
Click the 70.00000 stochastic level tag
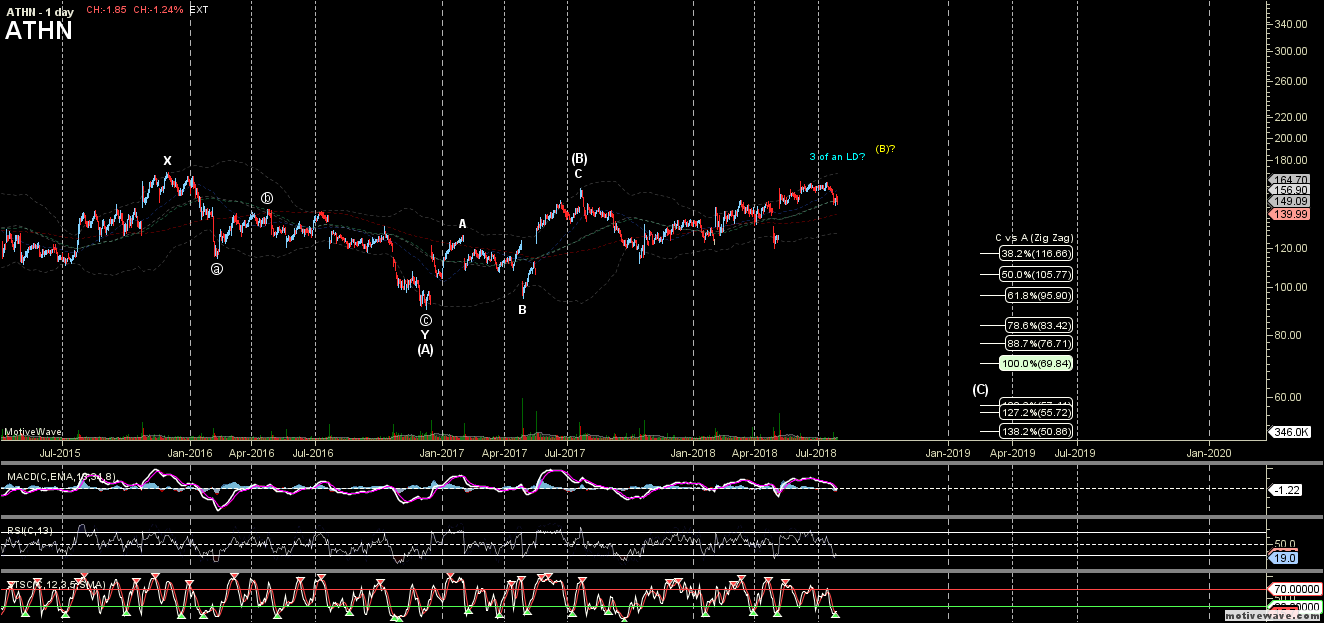(1294, 590)
